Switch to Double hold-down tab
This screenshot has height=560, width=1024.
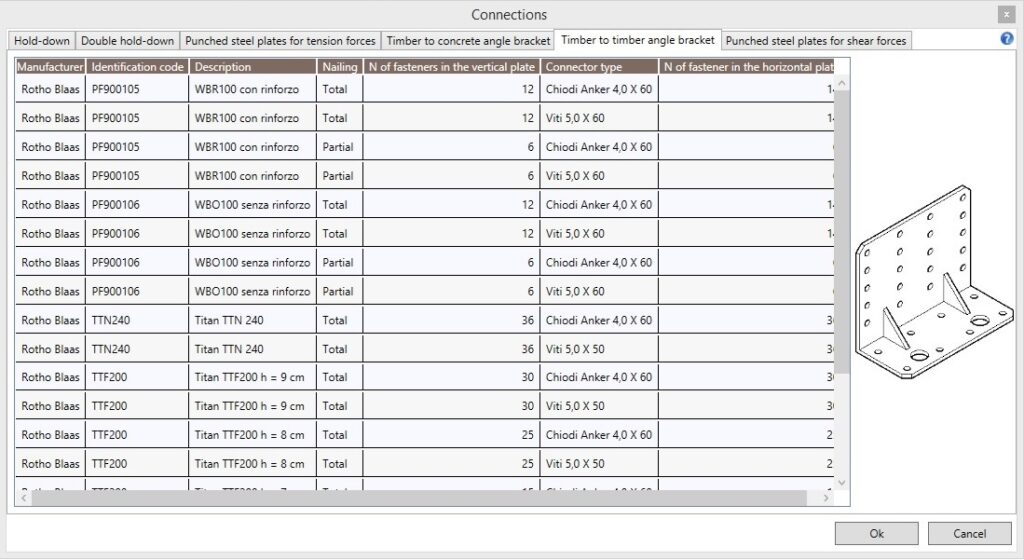coord(127,41)
